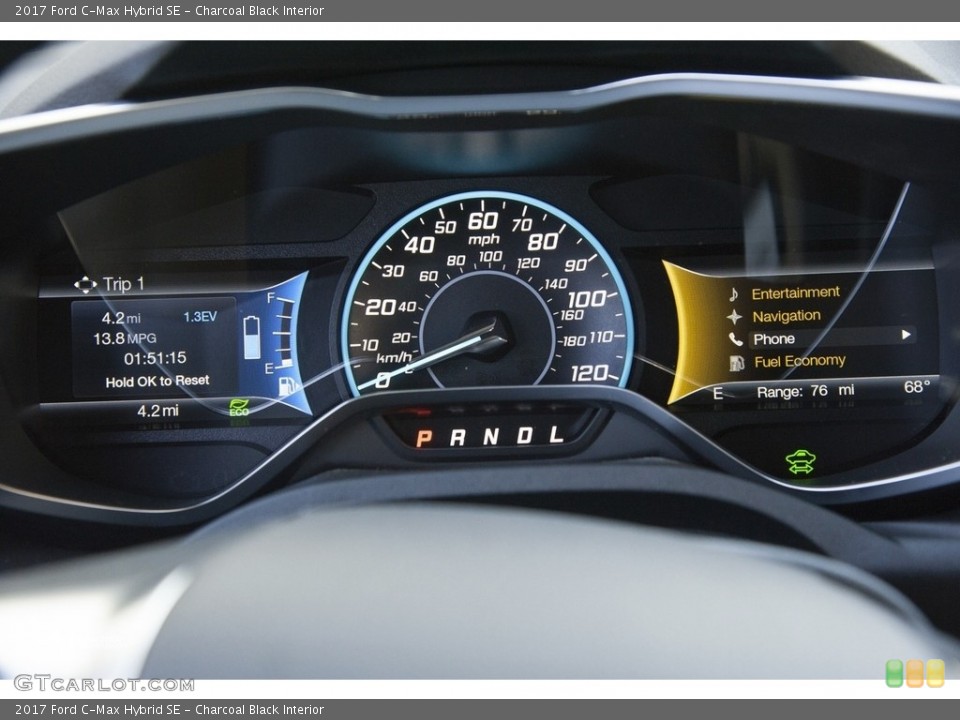Select the Fuel Economy menu entry
This screenshot has width=960, height=720.
800,361
